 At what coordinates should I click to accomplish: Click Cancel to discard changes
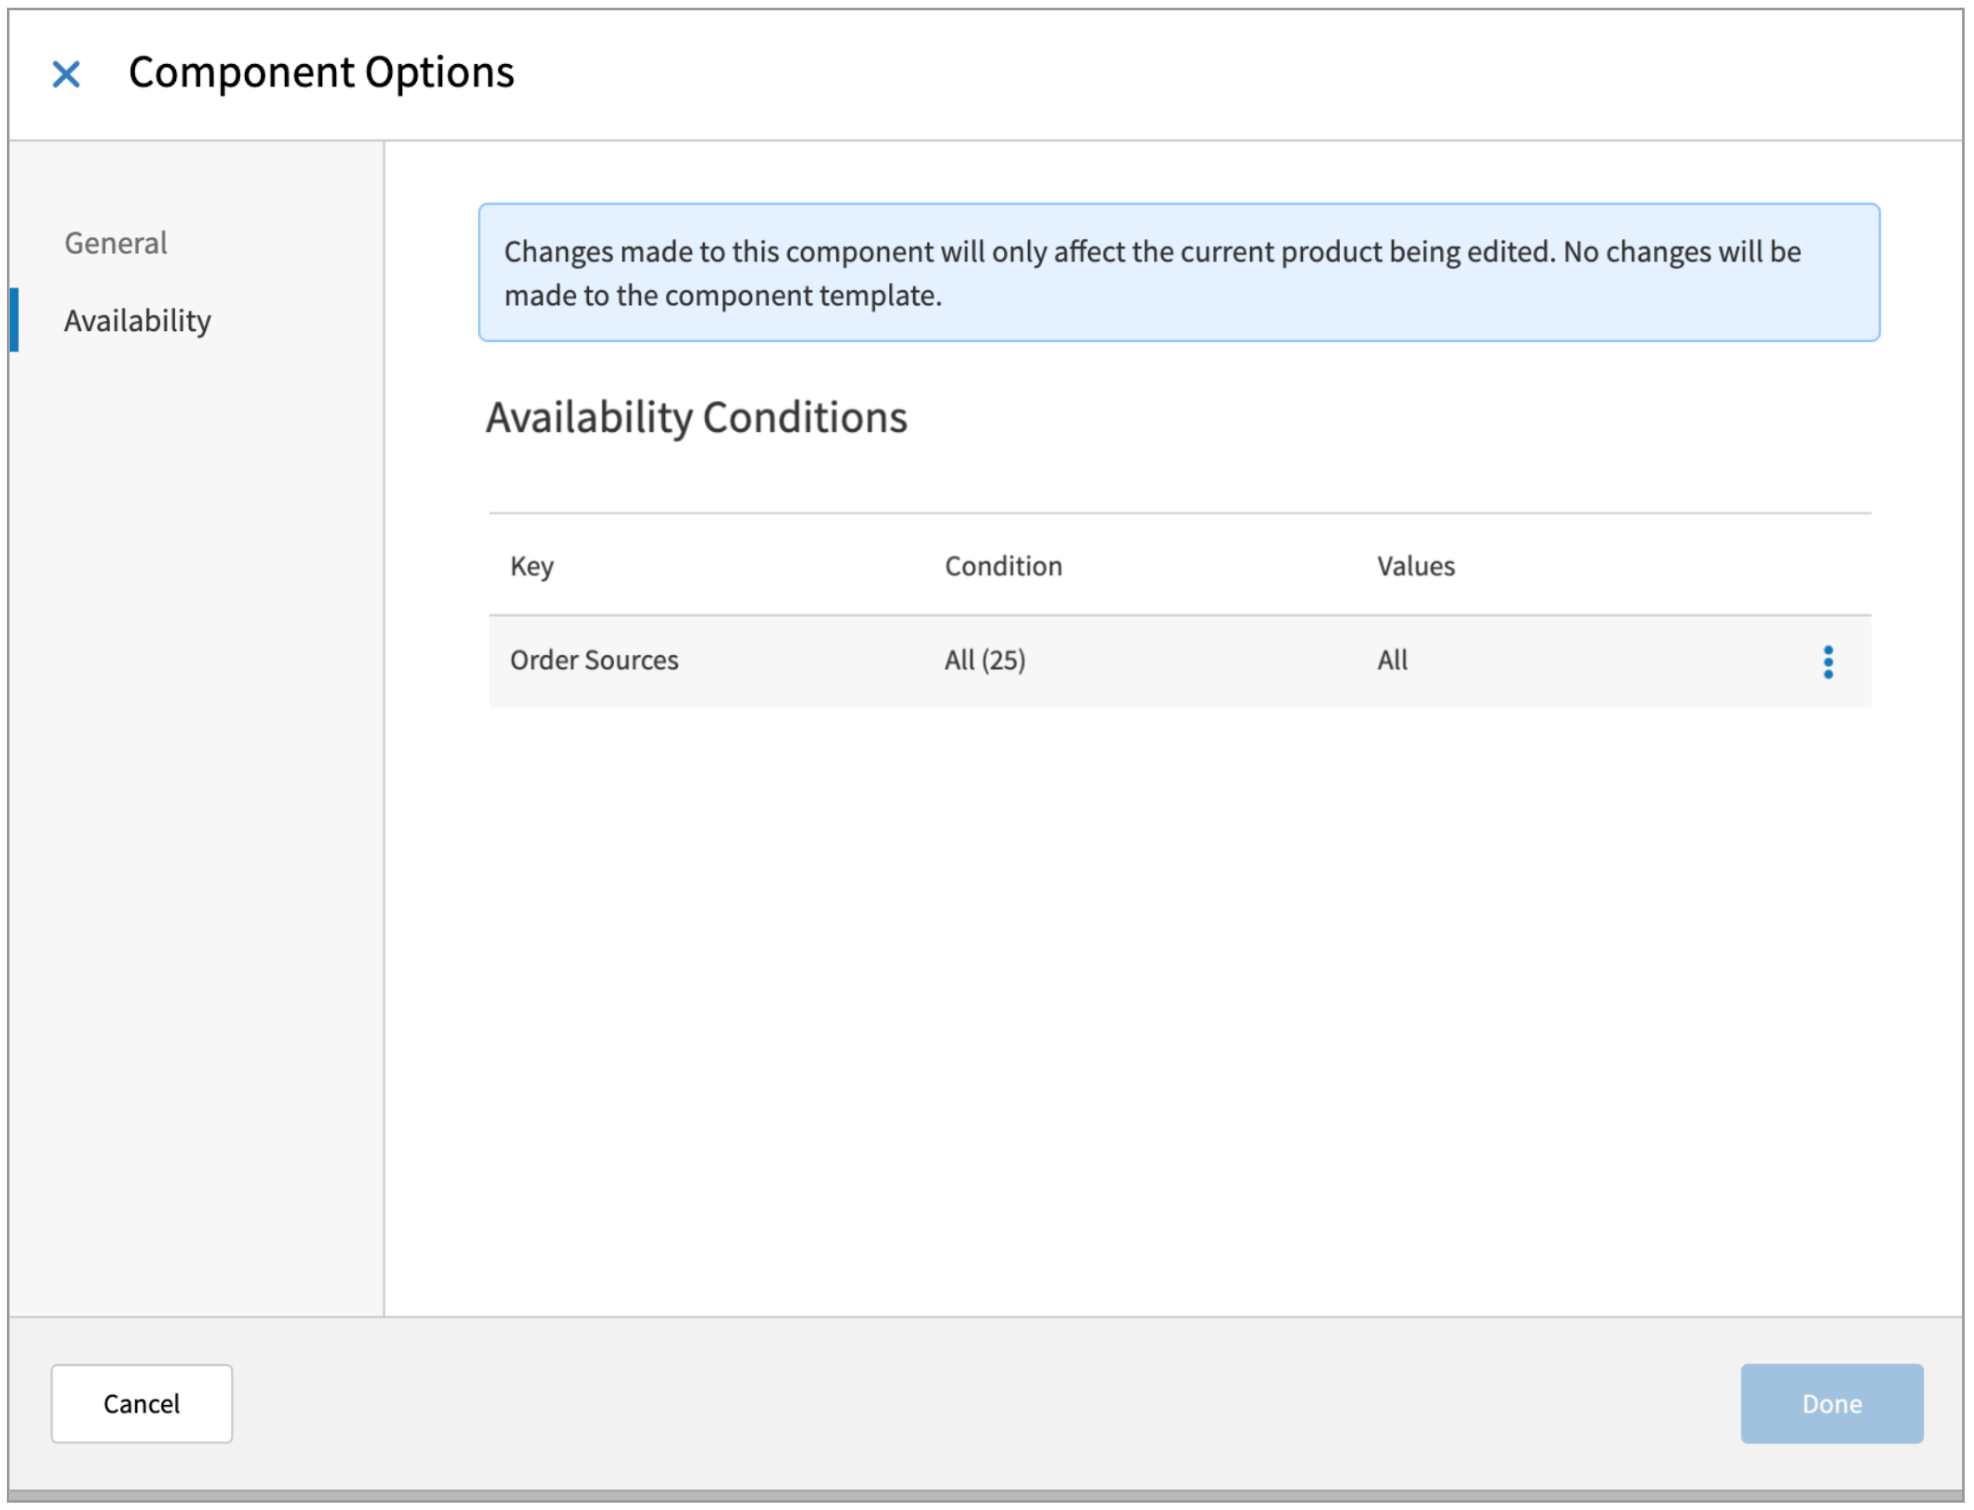click(141, 1403)
